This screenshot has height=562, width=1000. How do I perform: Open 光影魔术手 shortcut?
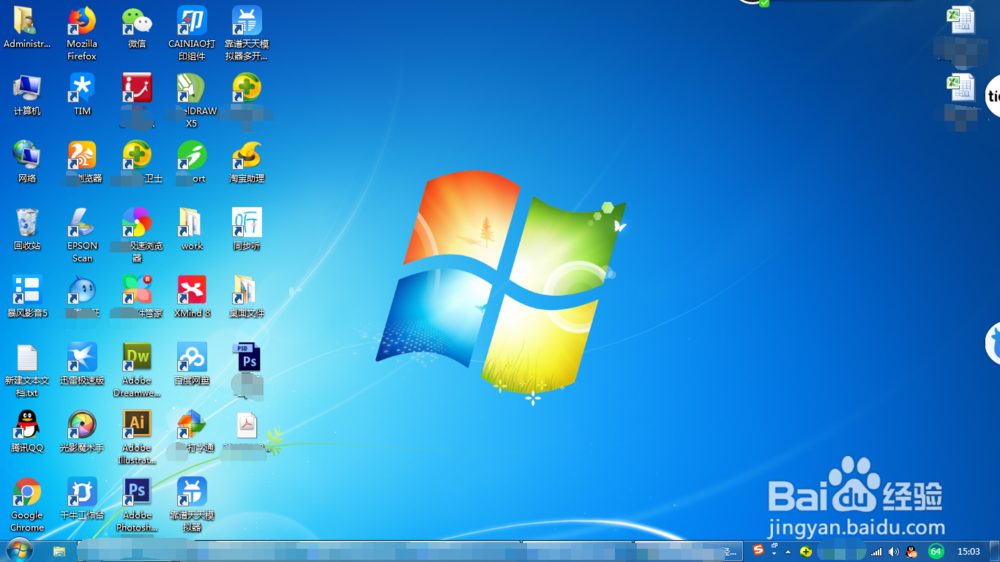(82, 431)
